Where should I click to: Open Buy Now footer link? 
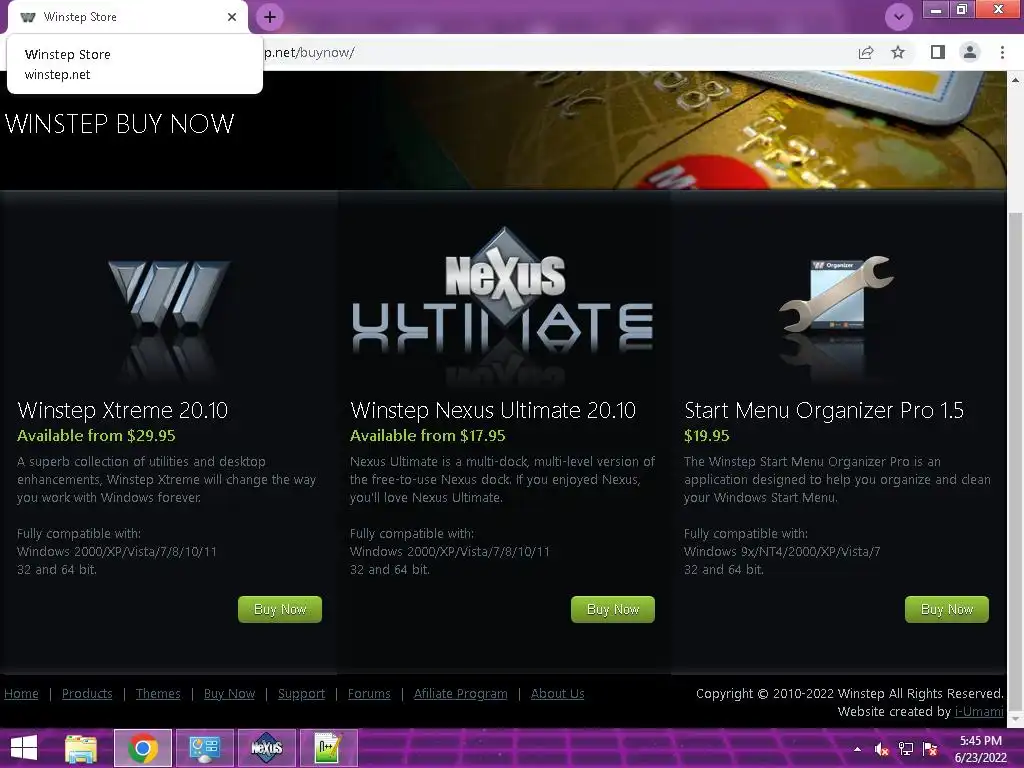click(x=229, y=694)
